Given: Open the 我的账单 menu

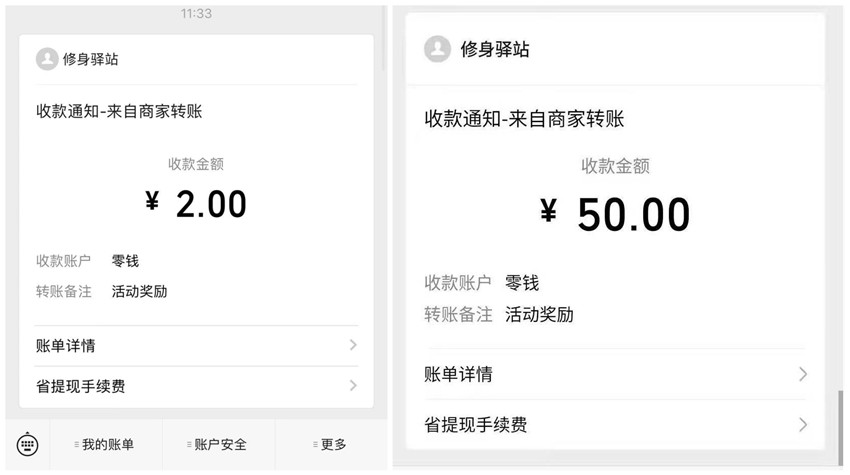Looking at the screenshot, I should coord(106,445).
